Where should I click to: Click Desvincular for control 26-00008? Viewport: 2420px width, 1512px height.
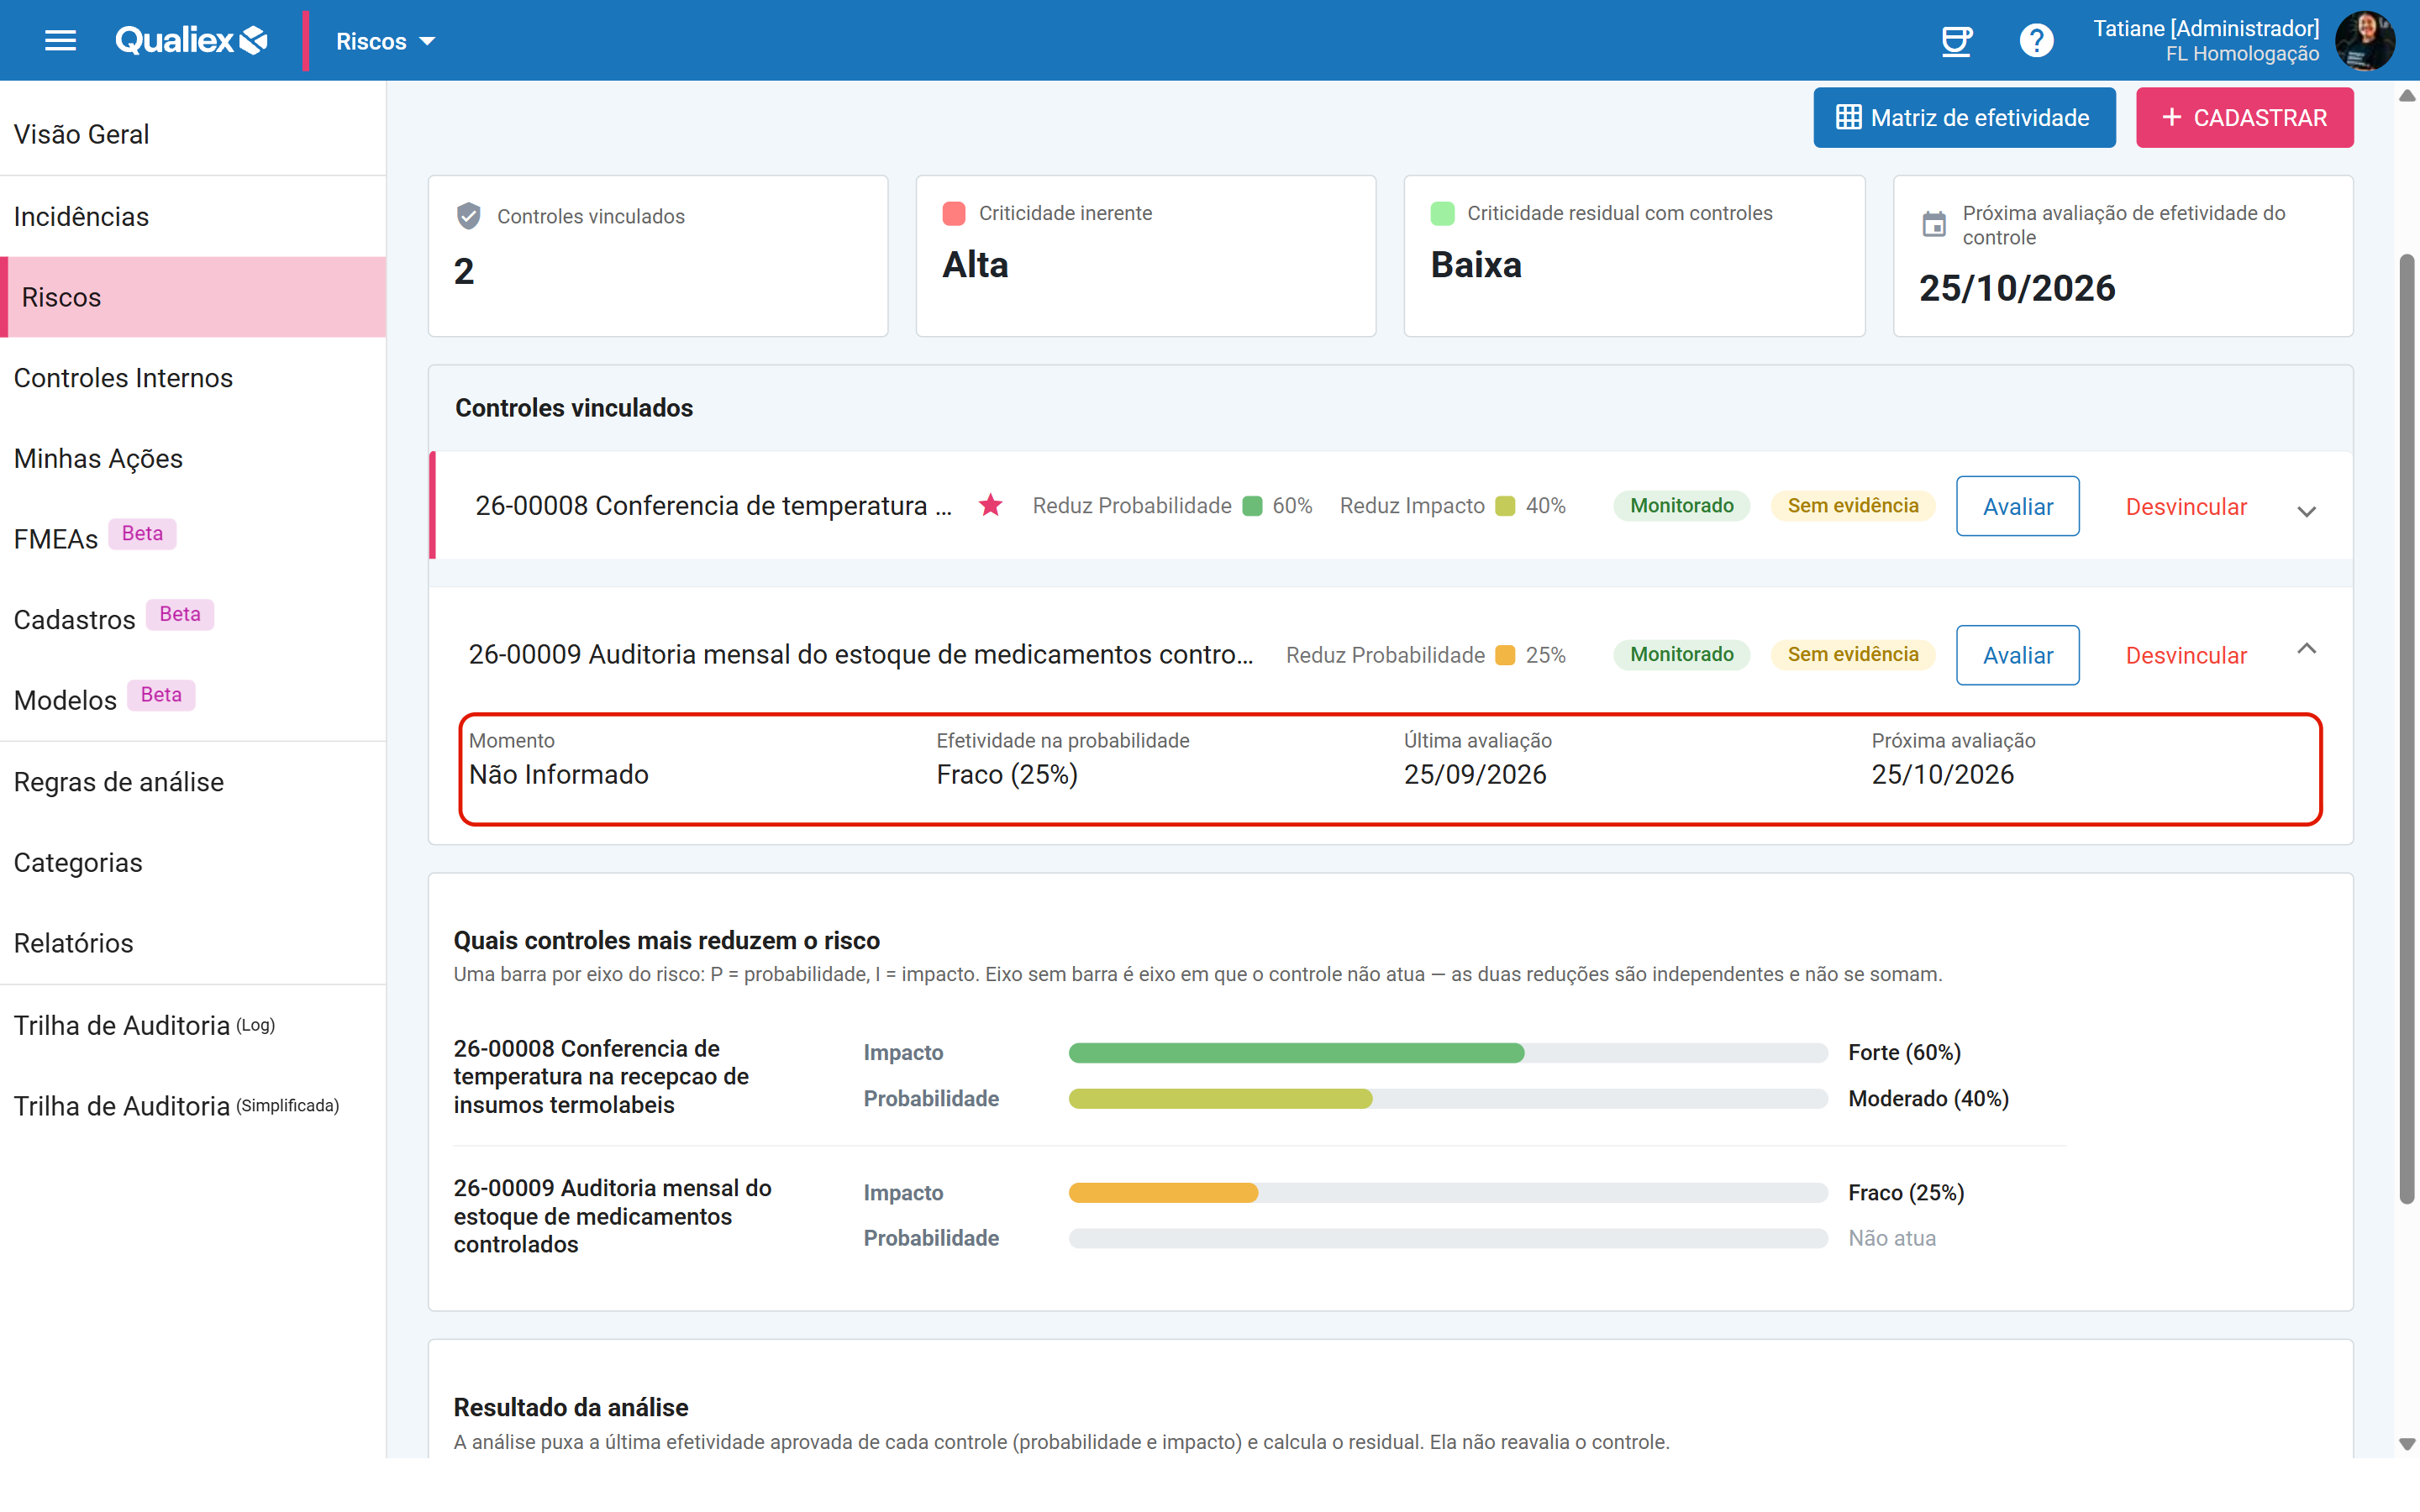2186,507
